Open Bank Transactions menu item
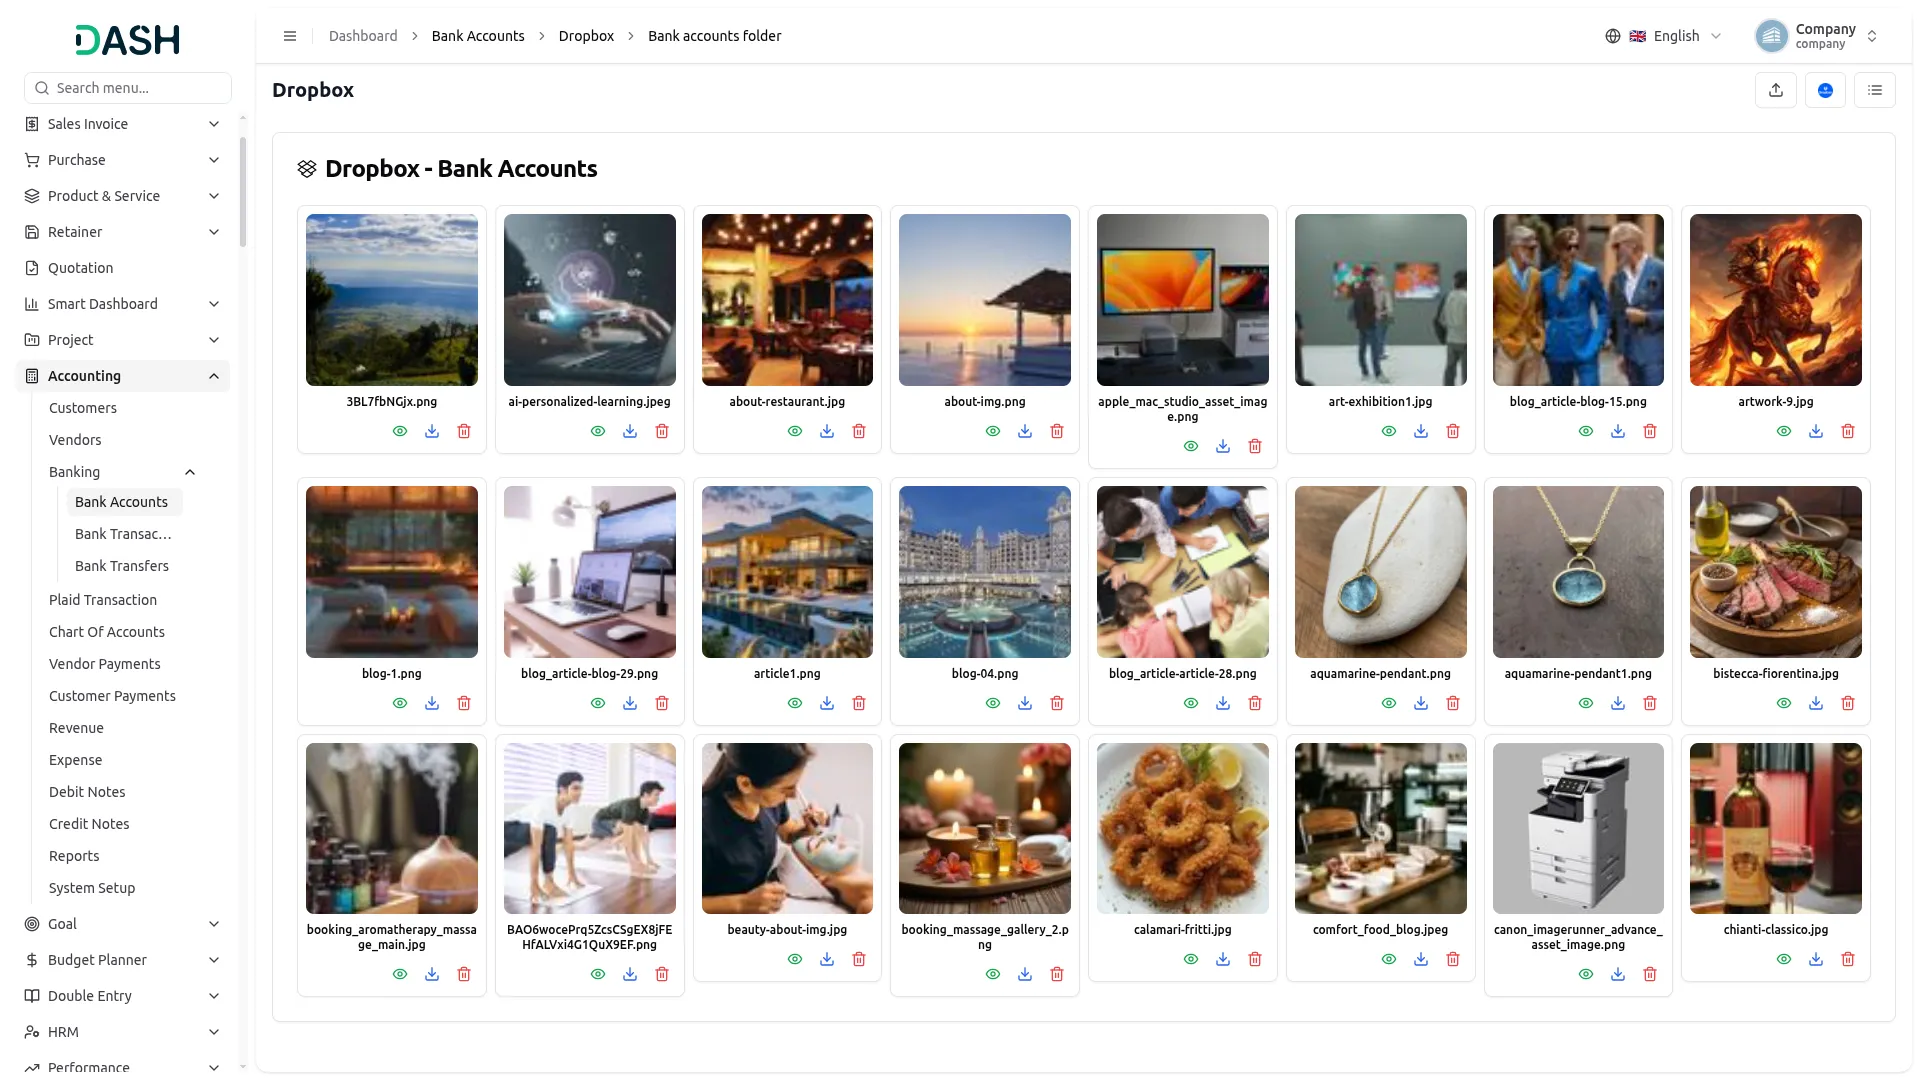Image resolution: width=1920 pixels, height=1080 pixels. pyautogui.click(x=123, y=534)
